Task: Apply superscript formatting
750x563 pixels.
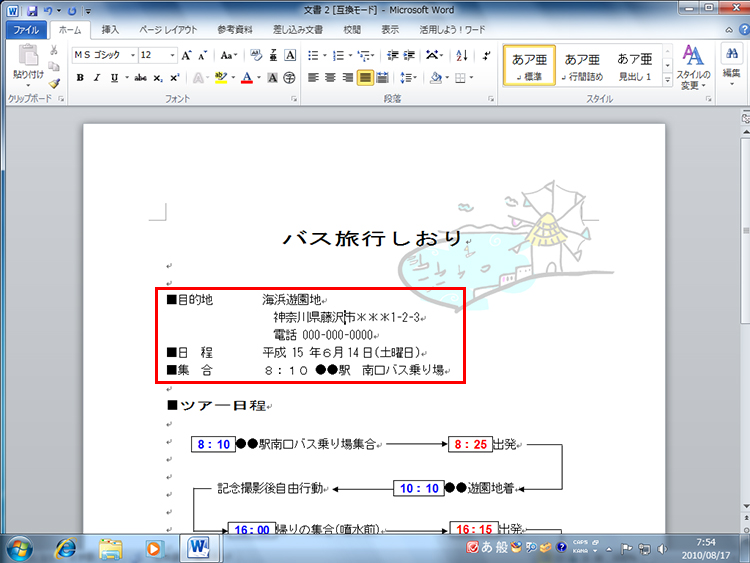Action: (x=175, y=77)
